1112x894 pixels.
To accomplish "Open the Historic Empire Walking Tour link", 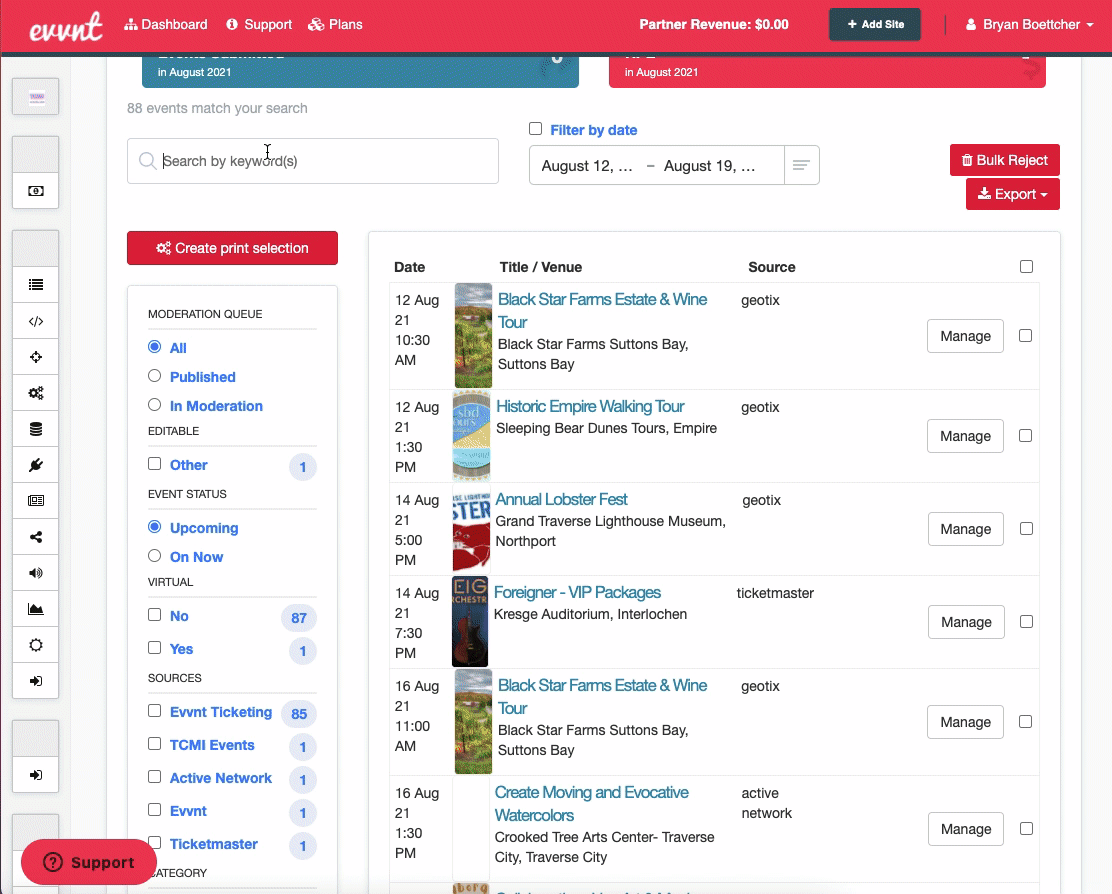I will (x=590, y=406).
